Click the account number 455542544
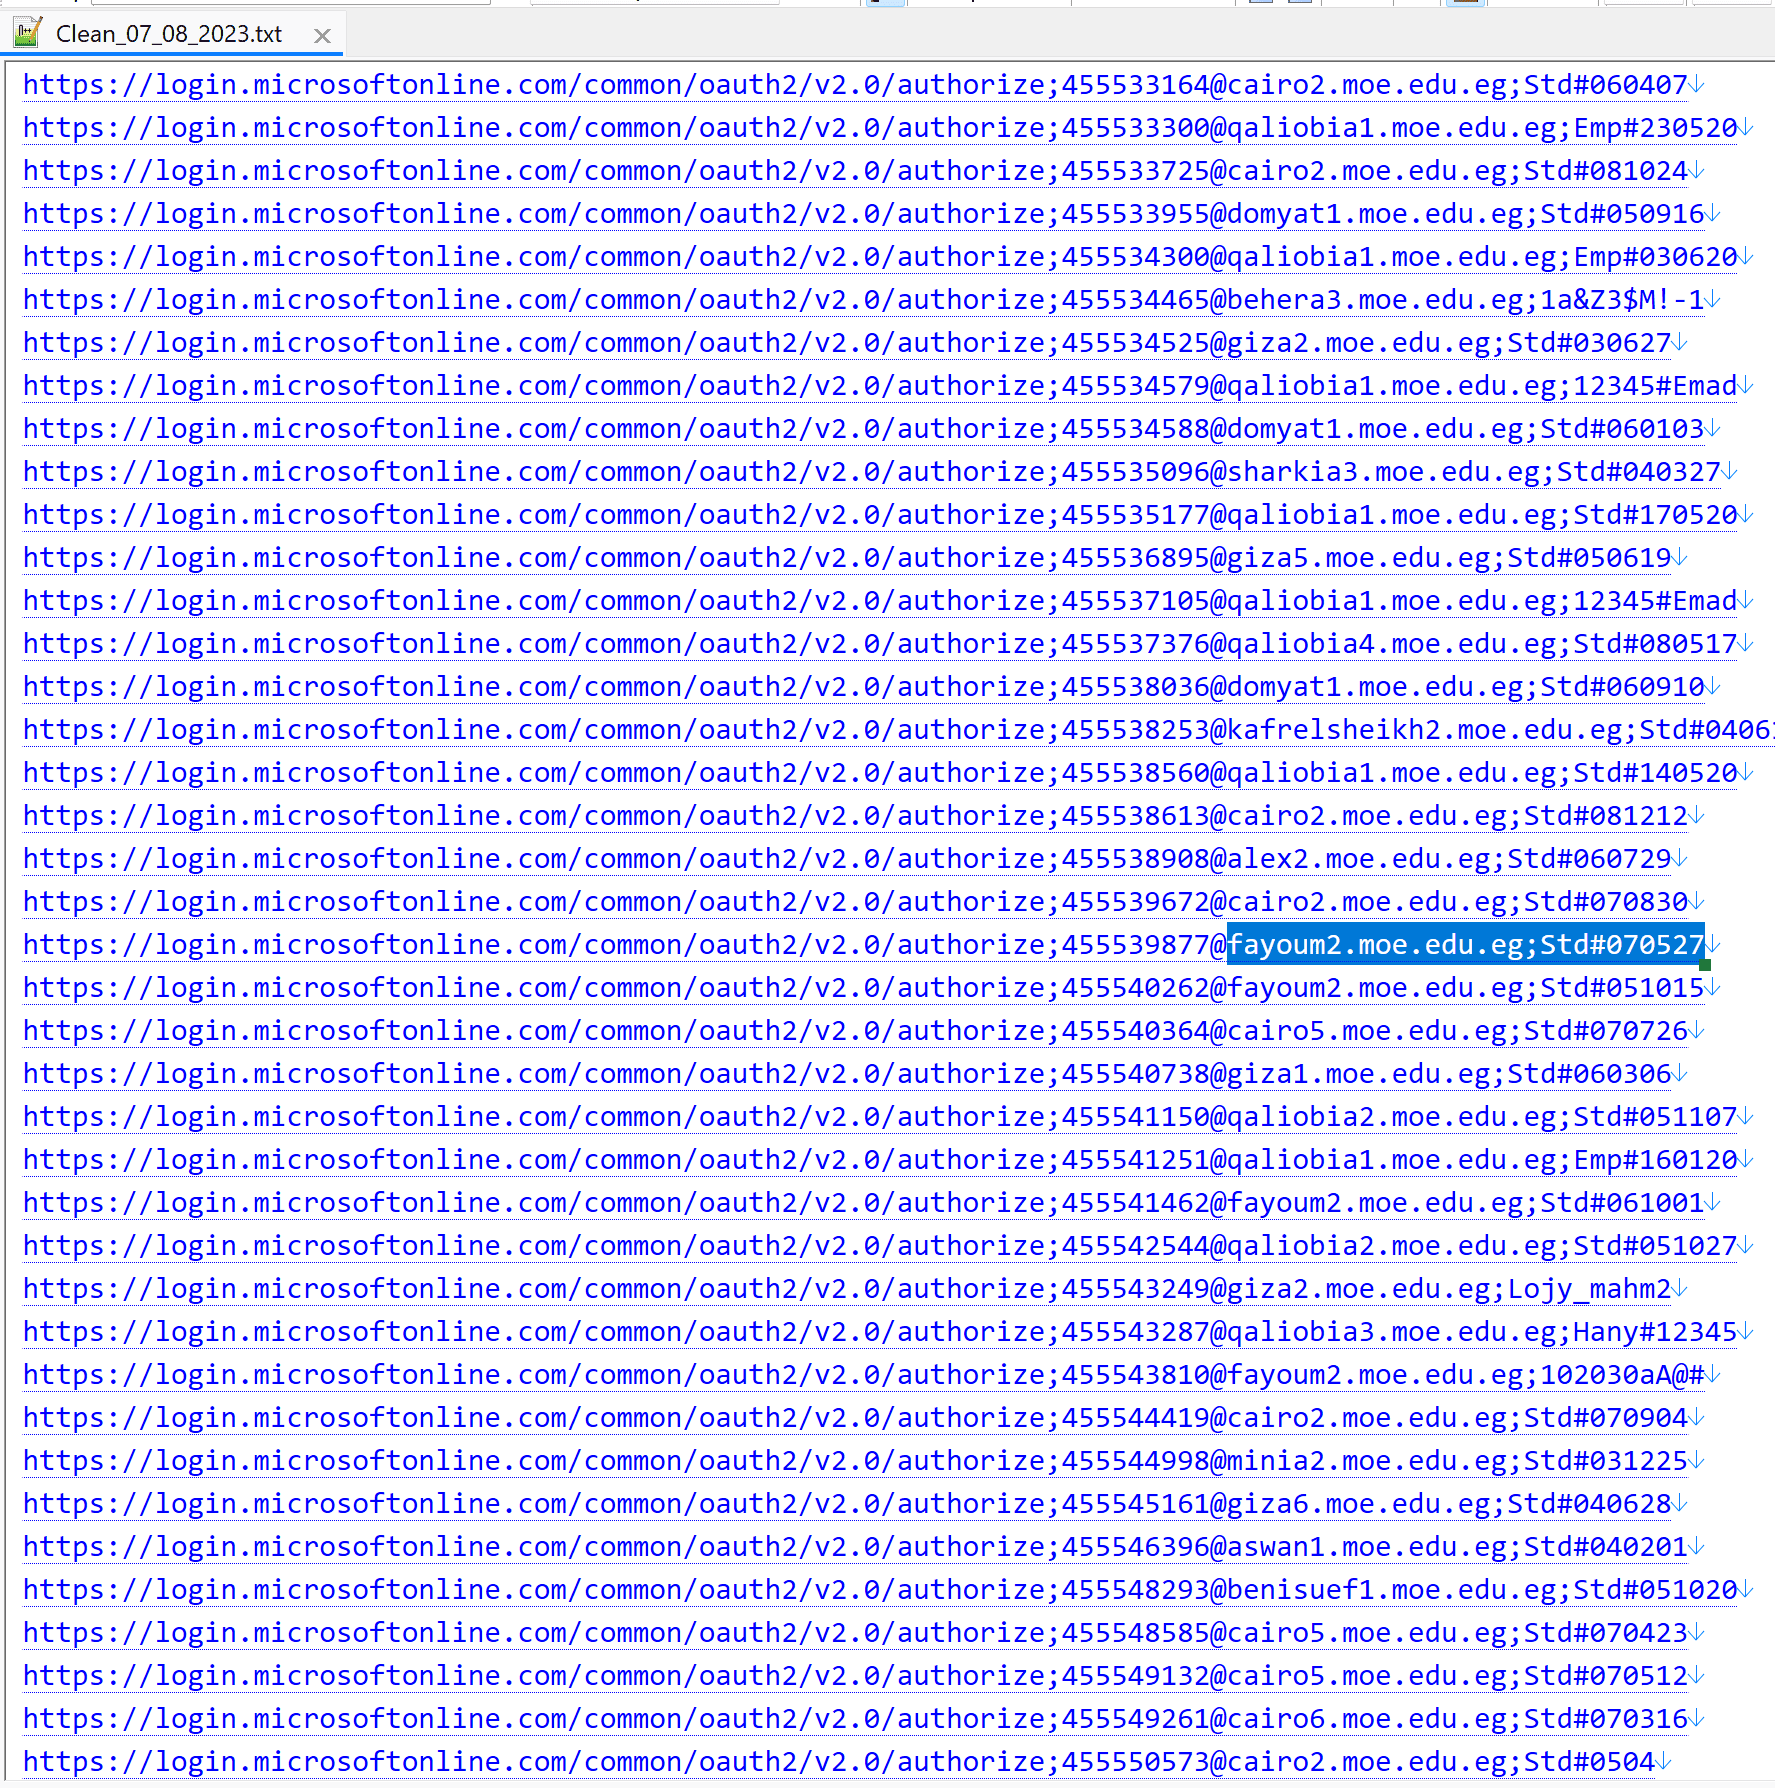Viewport: 1775px width, 1788px height. click(1136, 1246)
